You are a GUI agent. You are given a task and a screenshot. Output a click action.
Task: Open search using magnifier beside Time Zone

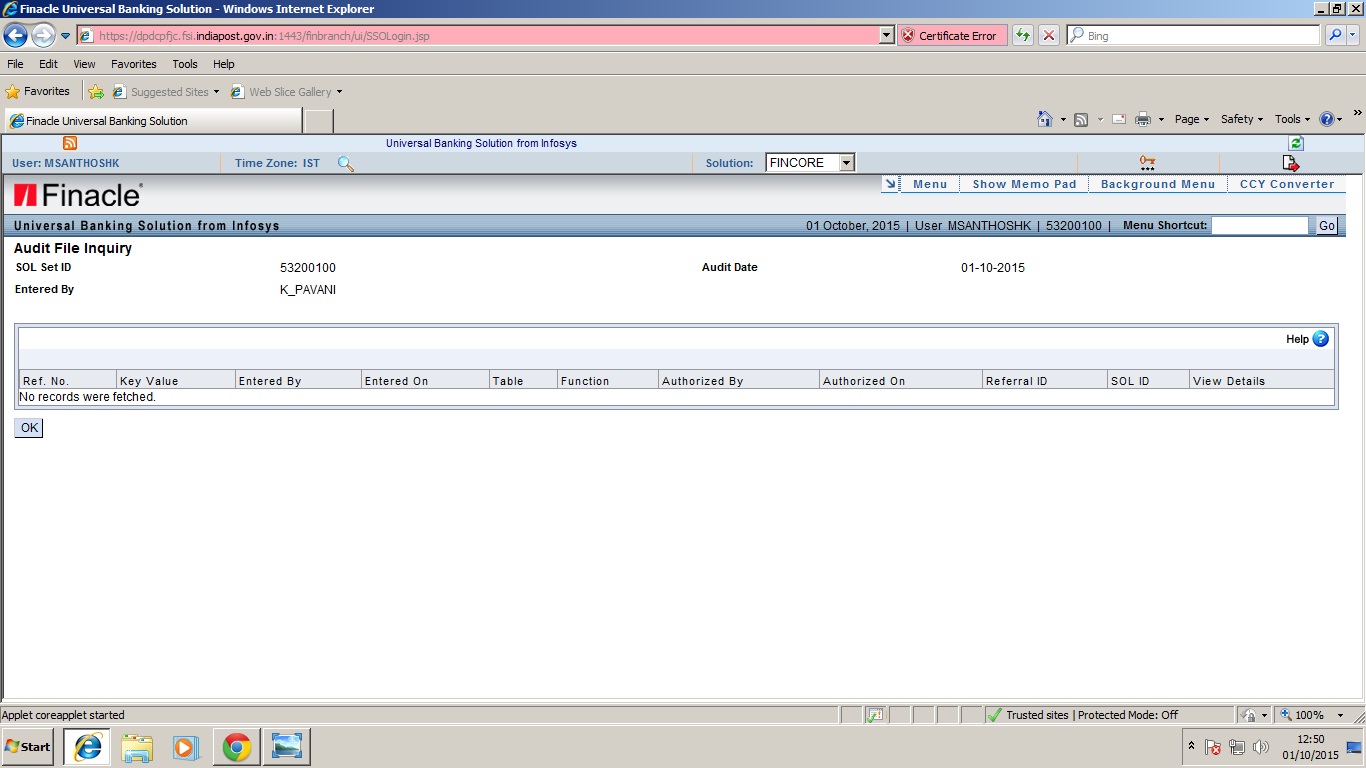345,162
